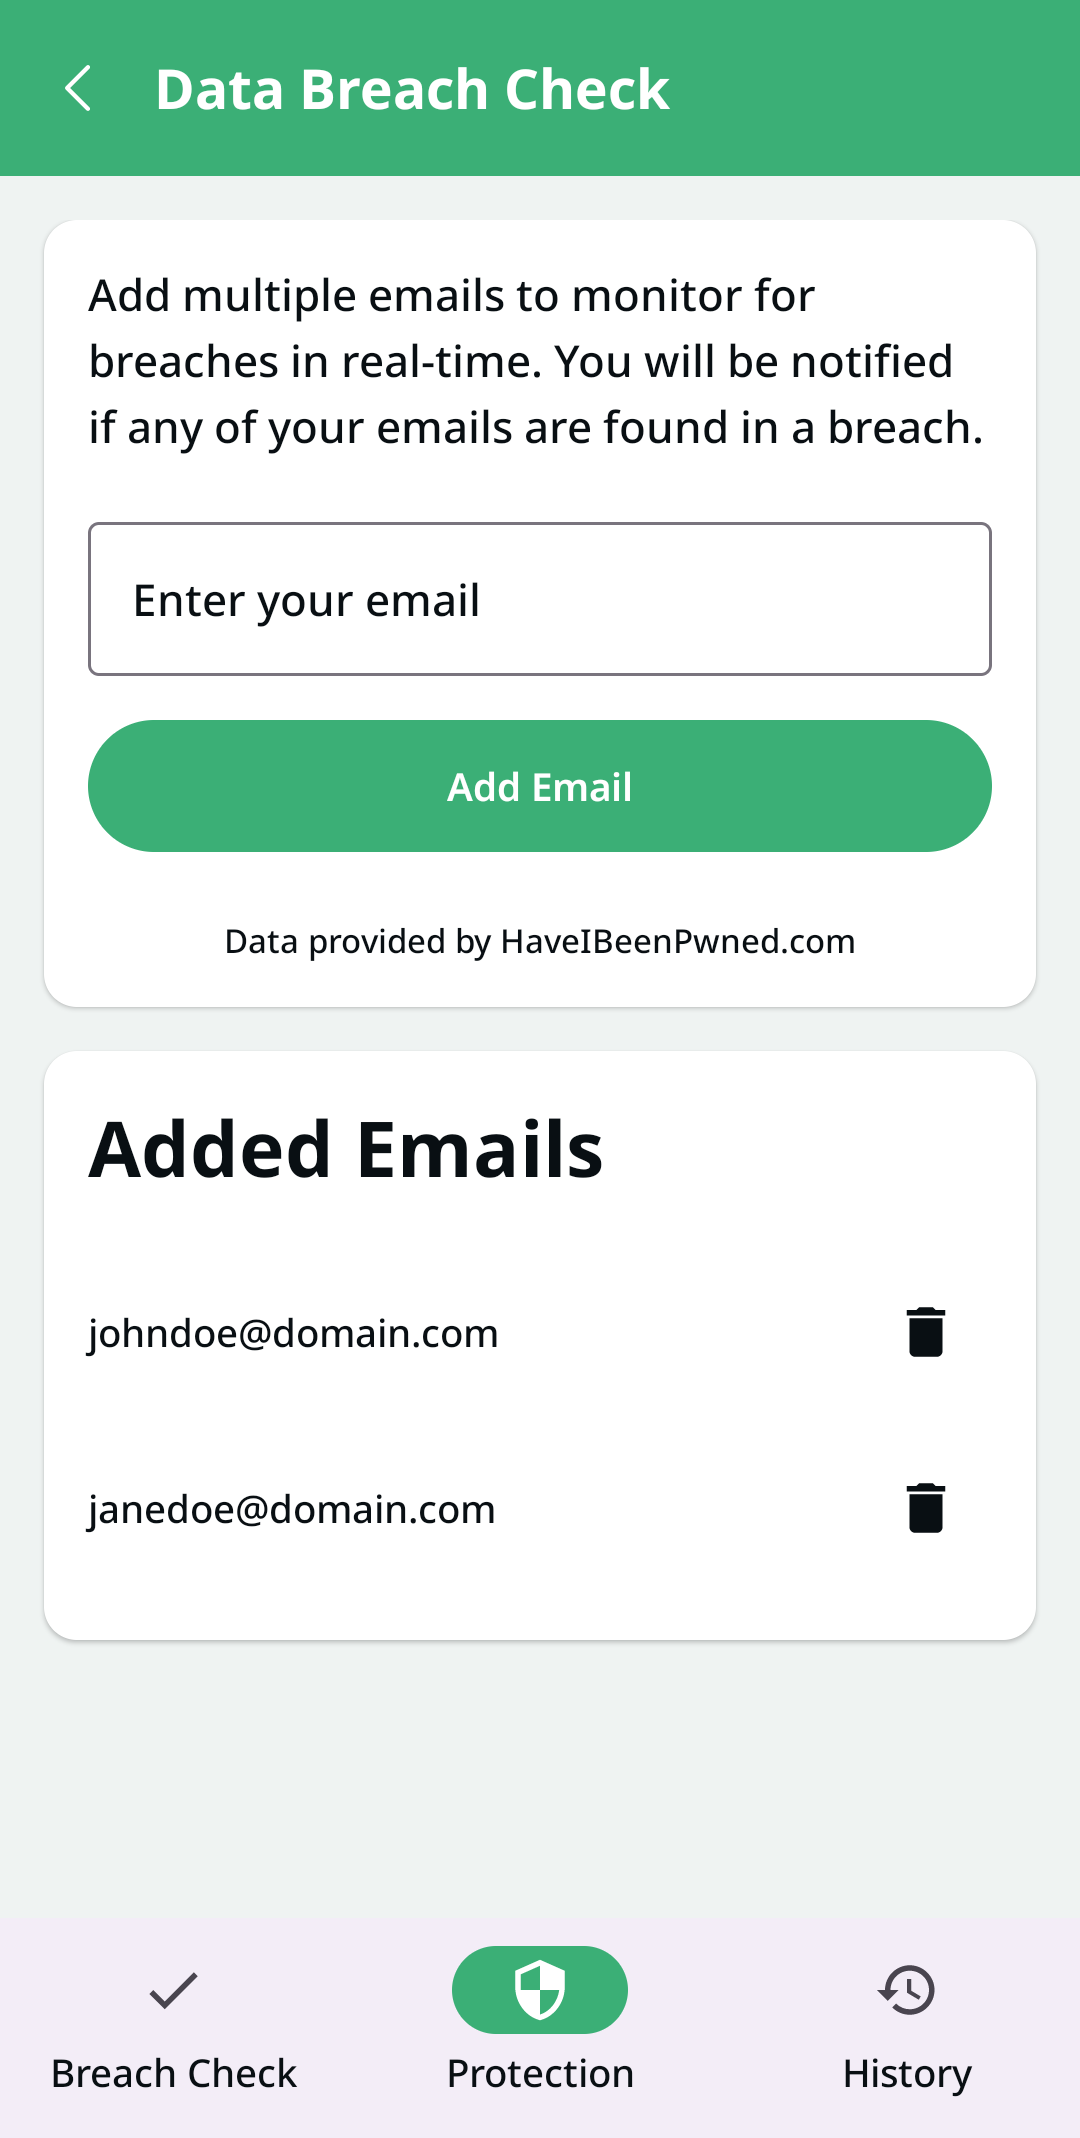Tap the Breach Check checkmark icon
Viewport: 1080px width, 2138px height.
174,1990
